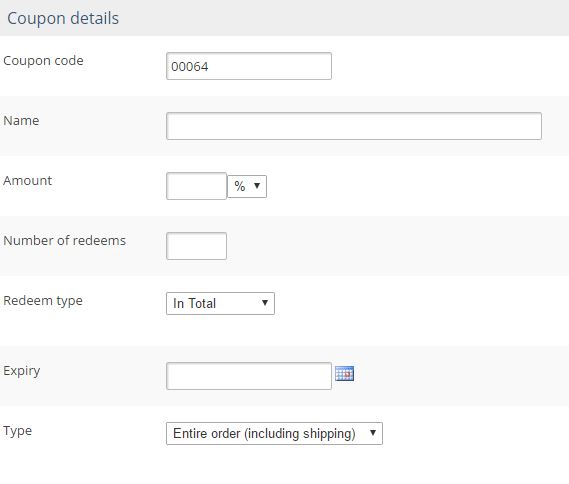Click the Amount label text
The height and width of the screenshot is (484, 569).
click(x=28, y=180)
